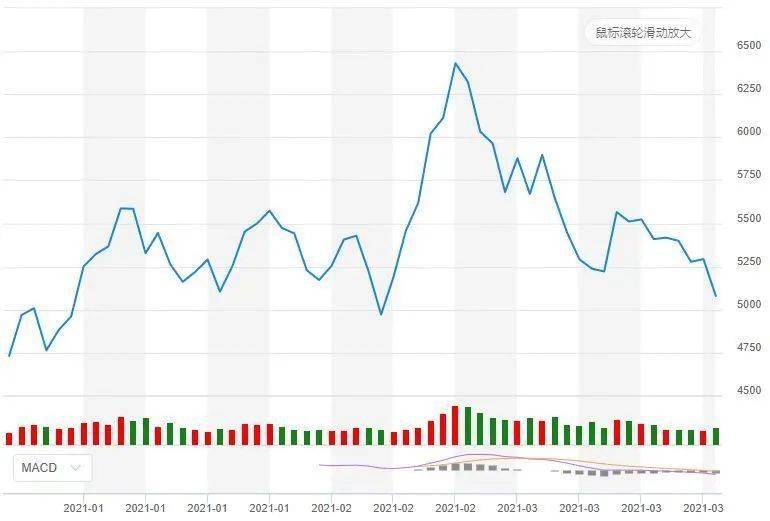The width and height of the screenshot is (770, 521).
Task: Click the 5750 y-axis label
Action: click(748, 174)
